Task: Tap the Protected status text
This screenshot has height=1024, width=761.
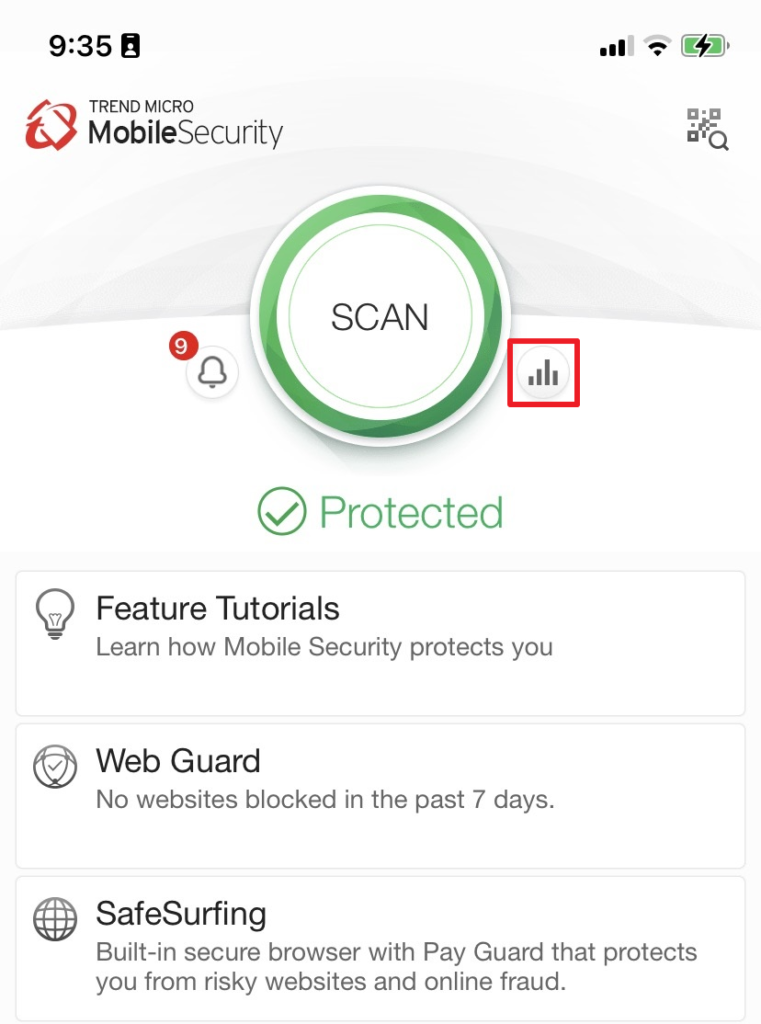Action: coord(412,513)
